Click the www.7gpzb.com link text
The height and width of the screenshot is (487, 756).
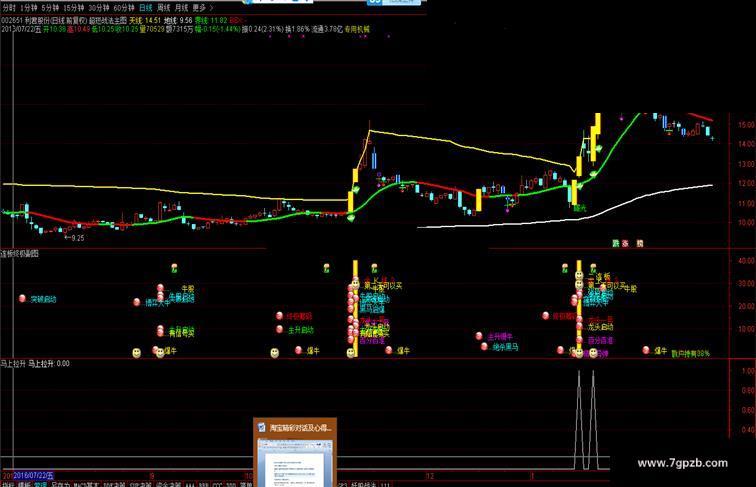(683, 463)
